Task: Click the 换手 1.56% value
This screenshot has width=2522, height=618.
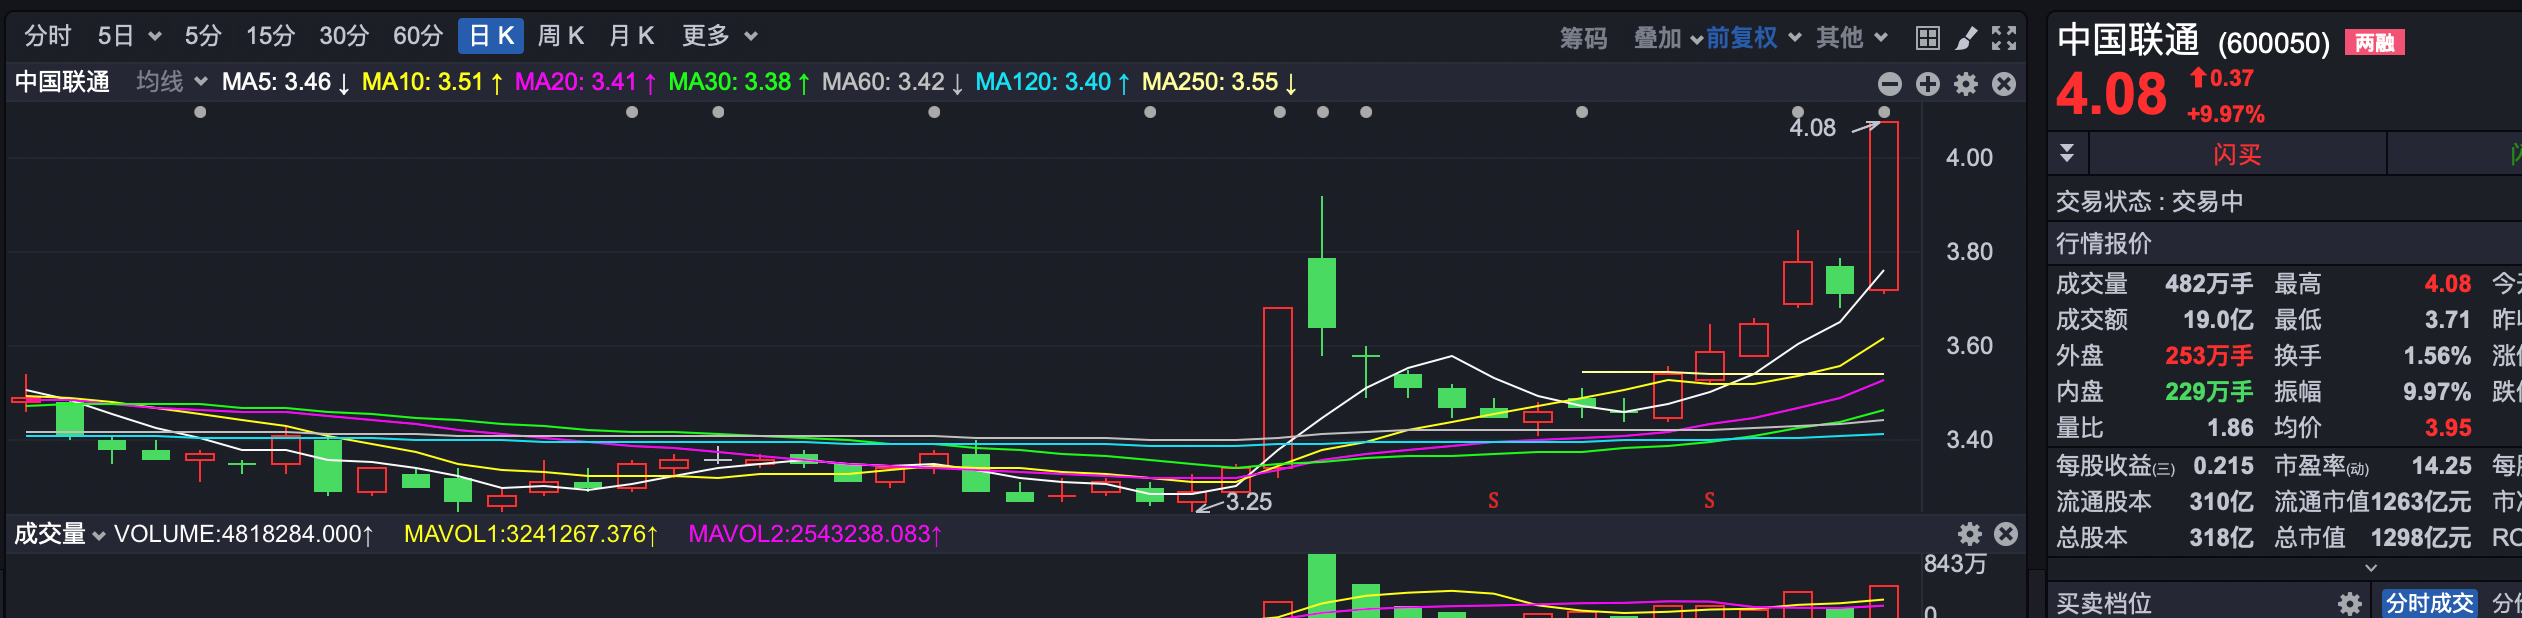Action: 2437,356
